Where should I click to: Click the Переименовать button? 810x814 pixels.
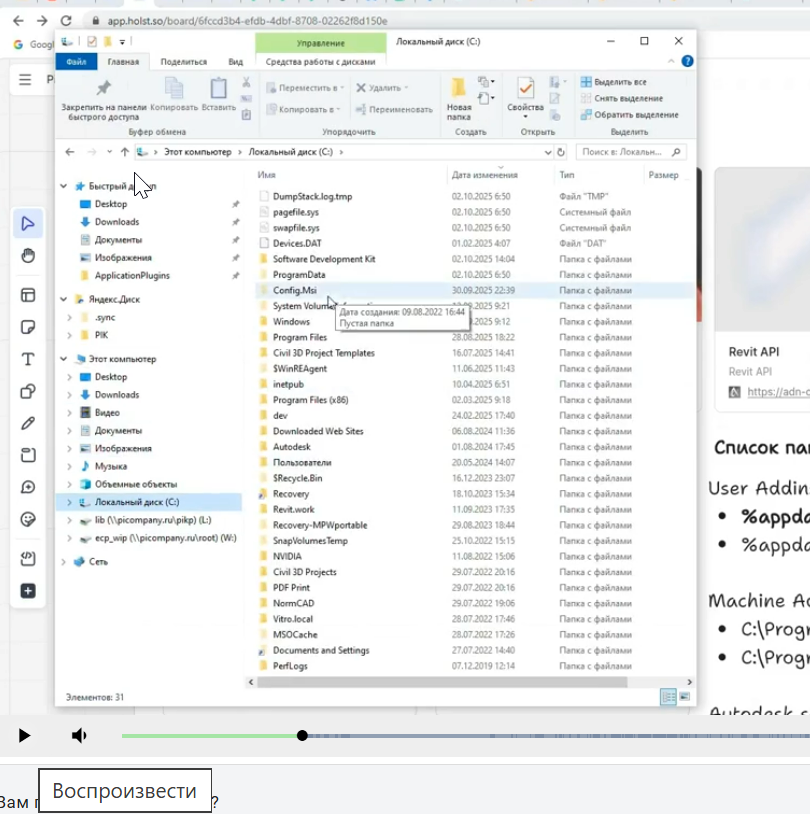pos(394,110)
